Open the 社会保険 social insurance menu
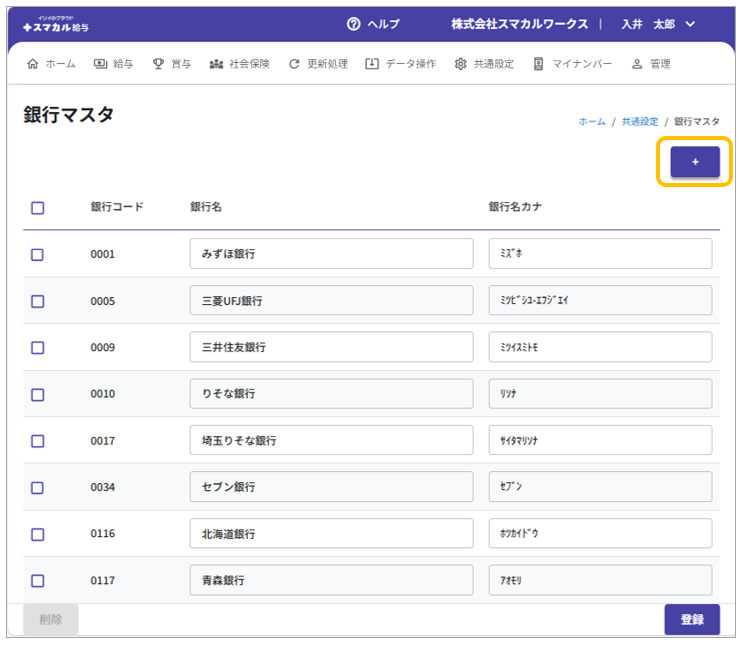 click(240, 64)
